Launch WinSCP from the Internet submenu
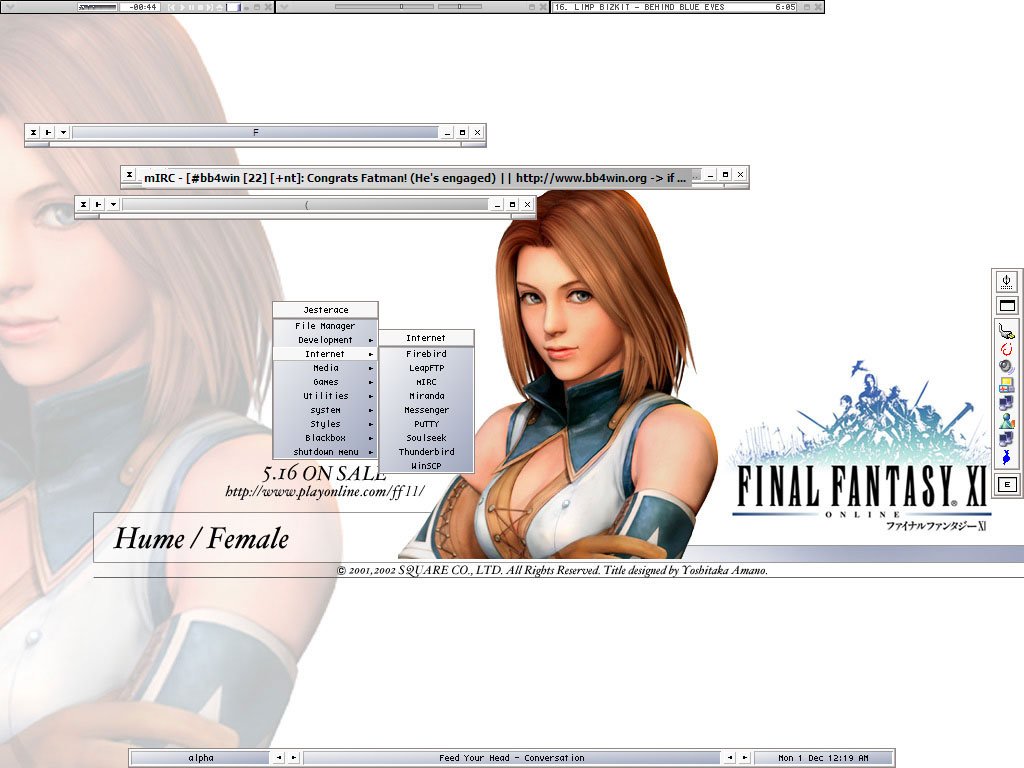Viewport: 1024px width, 768px height. pos(426,466)
